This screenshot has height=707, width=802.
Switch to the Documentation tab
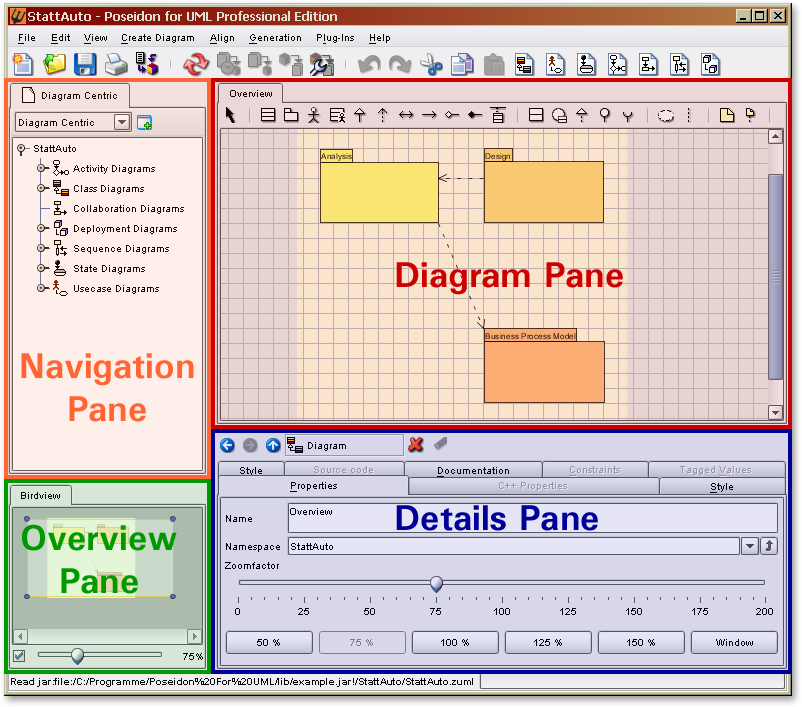tap(473, 470)
